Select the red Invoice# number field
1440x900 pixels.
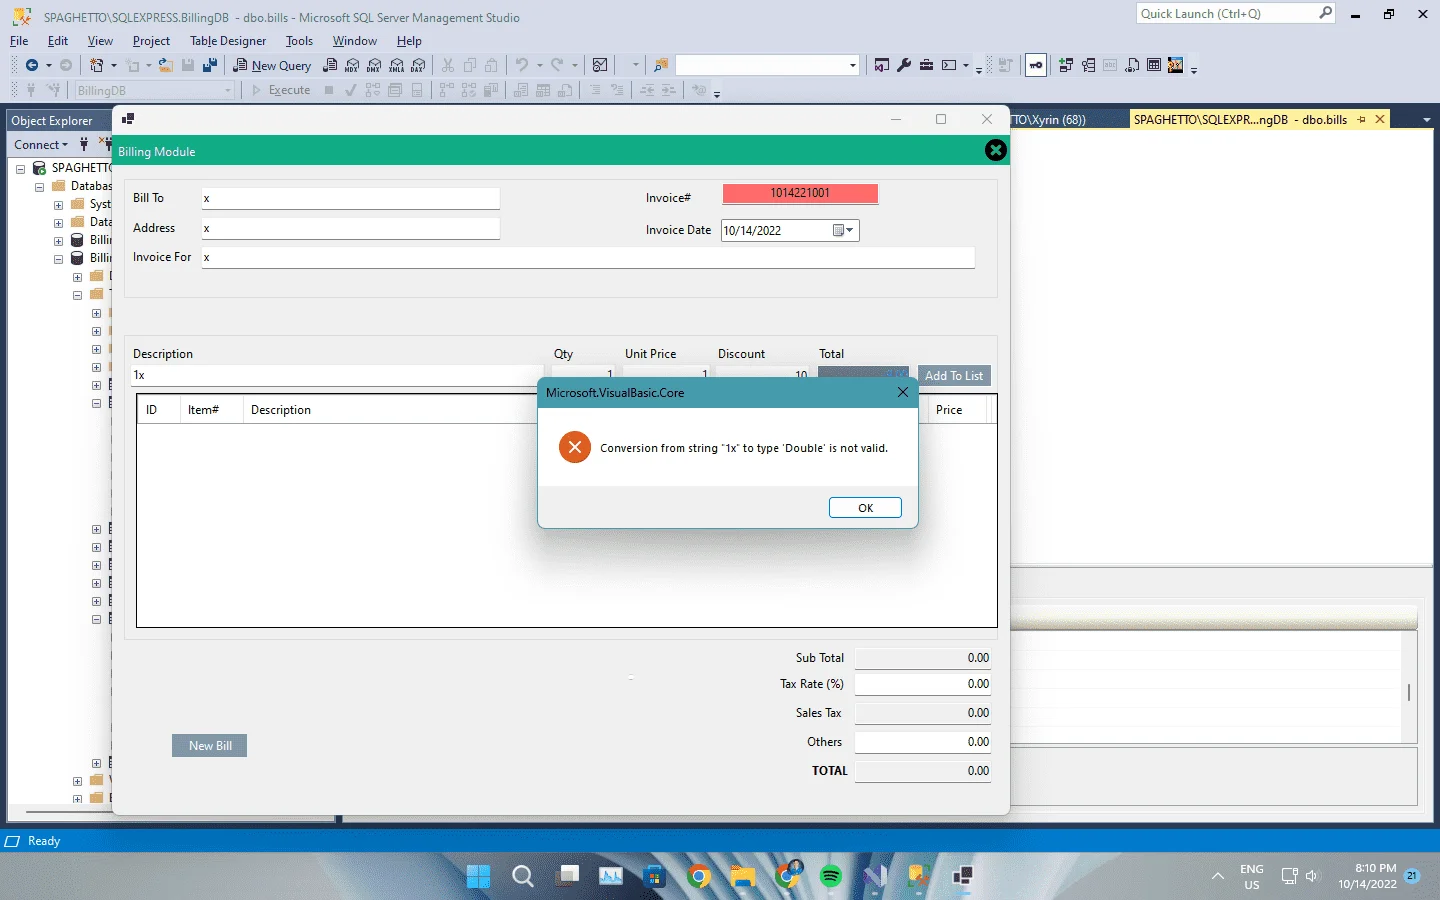point(800,193)
